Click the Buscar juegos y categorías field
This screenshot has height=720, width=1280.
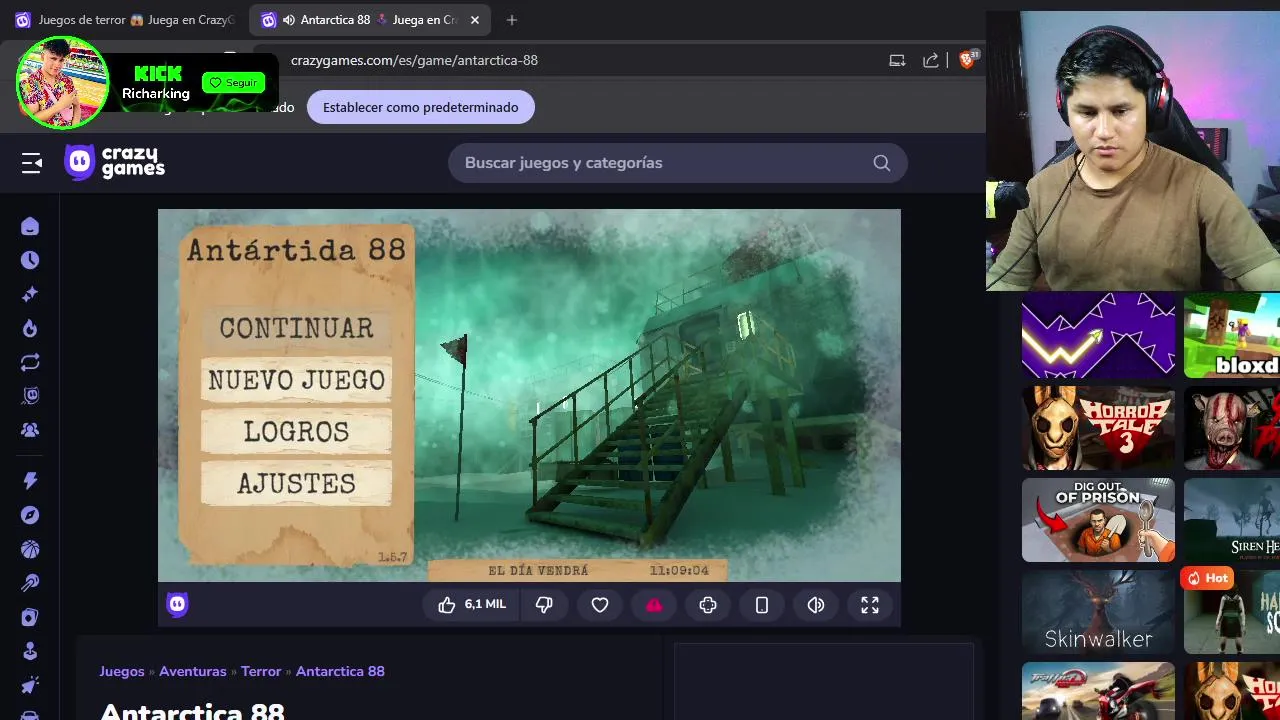pyautogui.click(x=677, y=163)
